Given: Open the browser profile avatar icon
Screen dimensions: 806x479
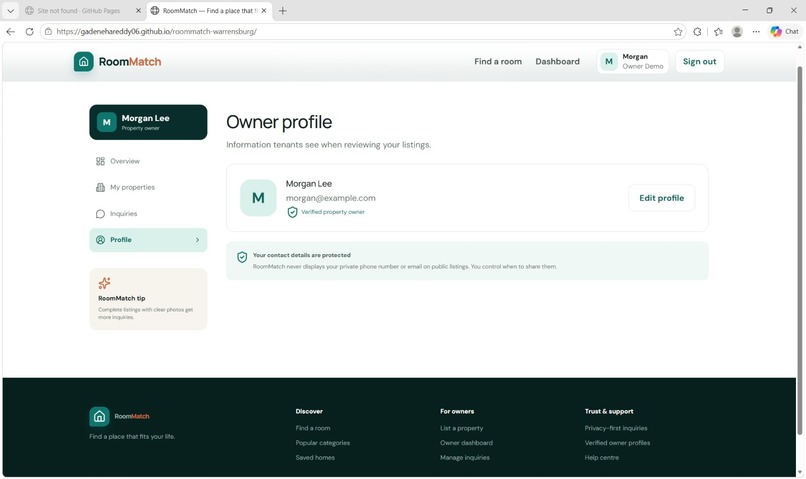Looking at the screenshot, I should (x=737, y=32).
